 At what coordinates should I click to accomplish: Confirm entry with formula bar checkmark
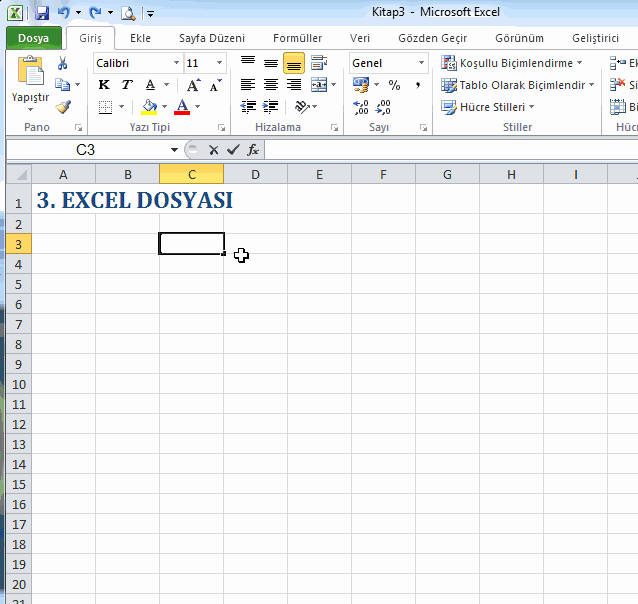(233, 150)
